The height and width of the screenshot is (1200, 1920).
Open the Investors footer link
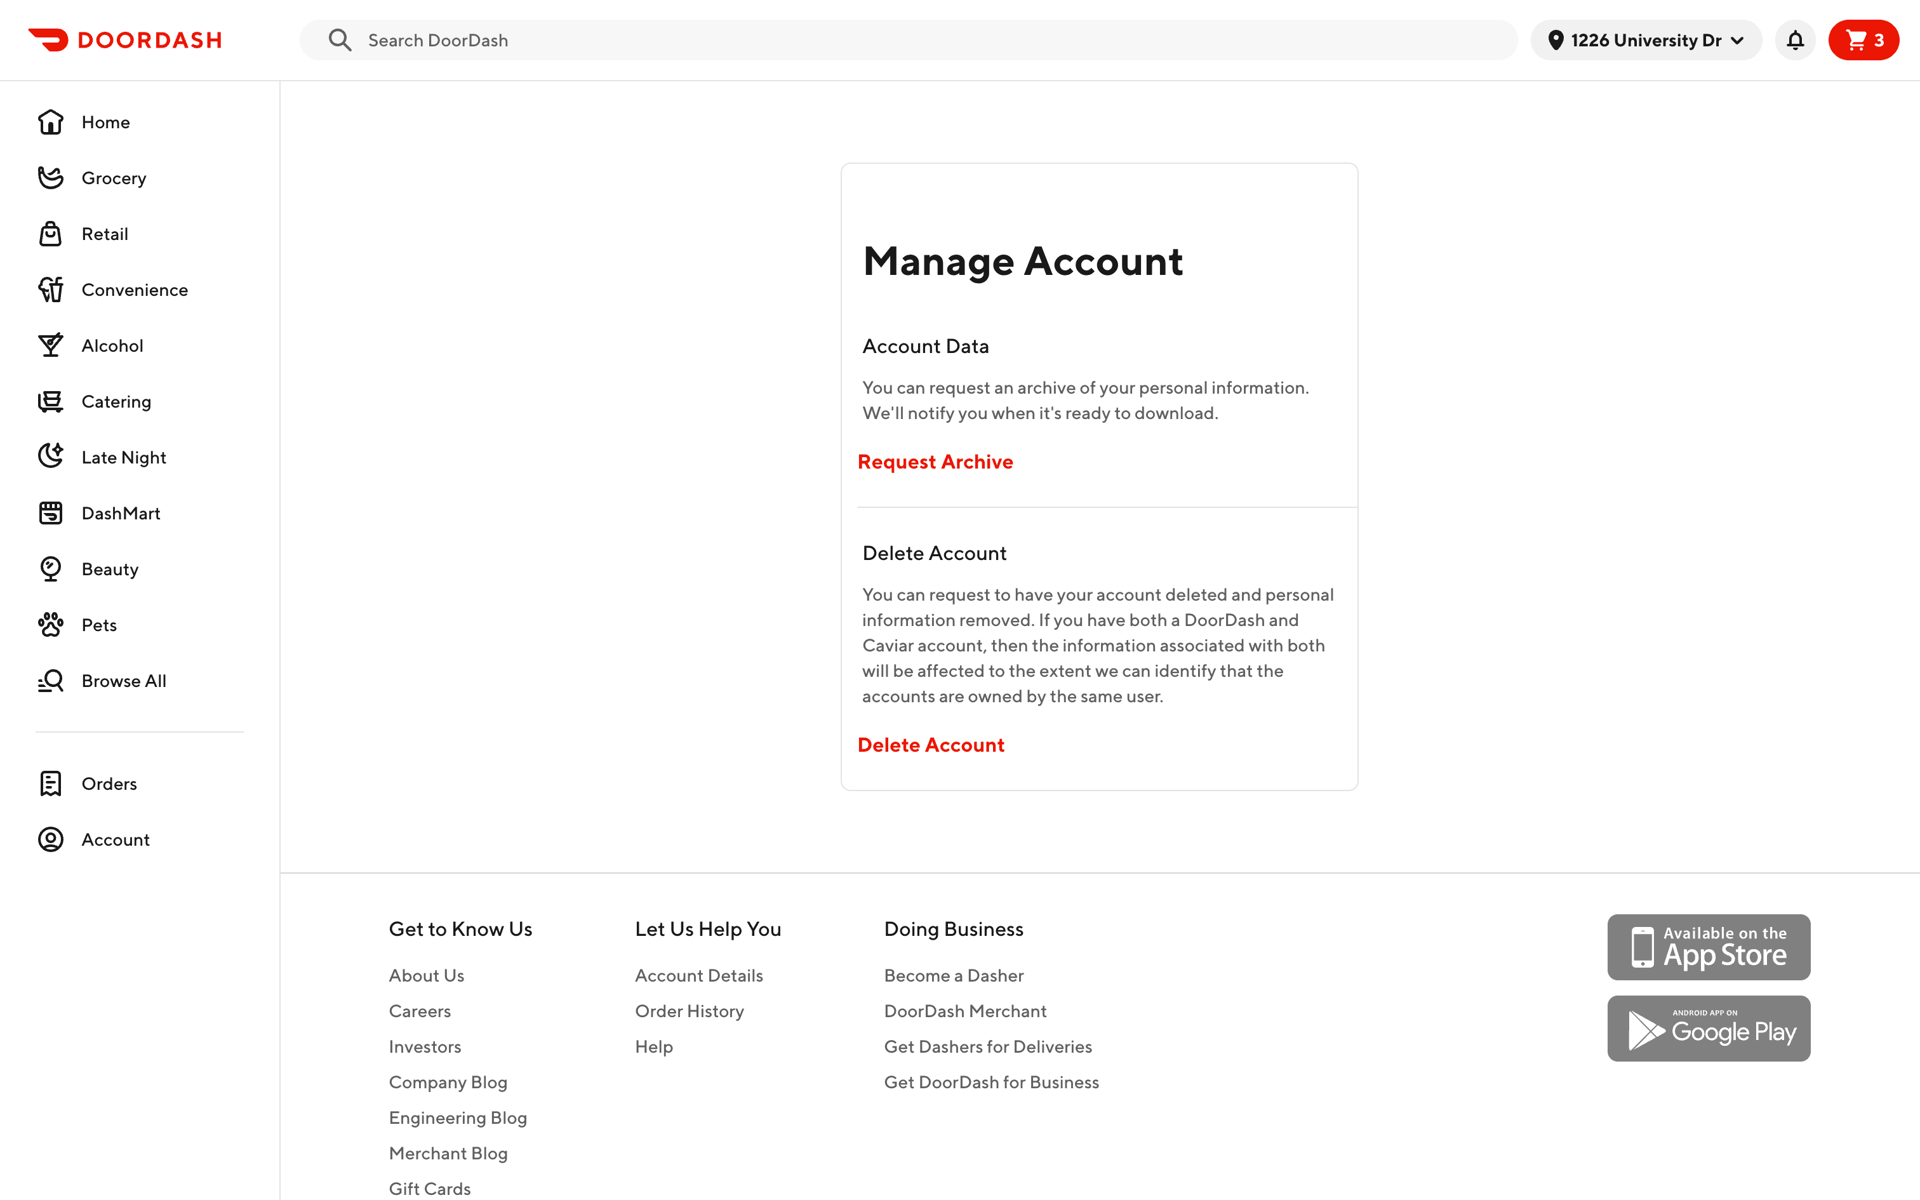click(425, 1047)
